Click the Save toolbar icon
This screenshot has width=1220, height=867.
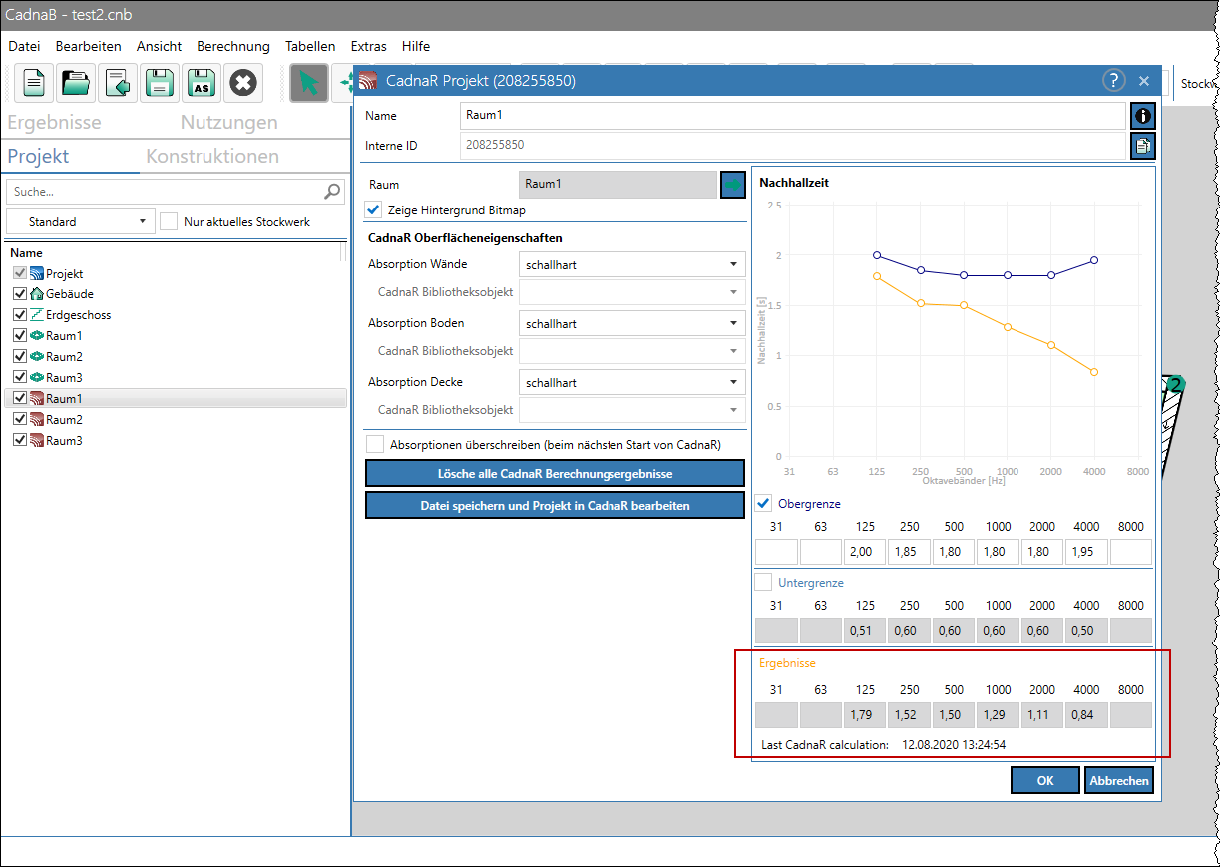click(160, 83)
